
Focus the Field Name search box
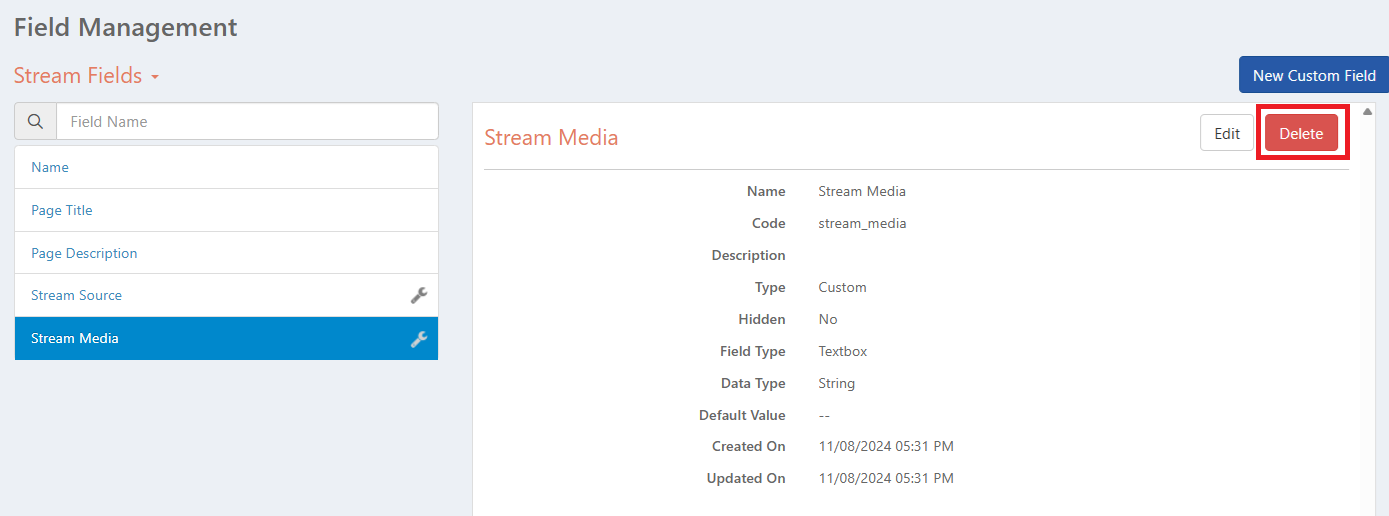[247, 121]
